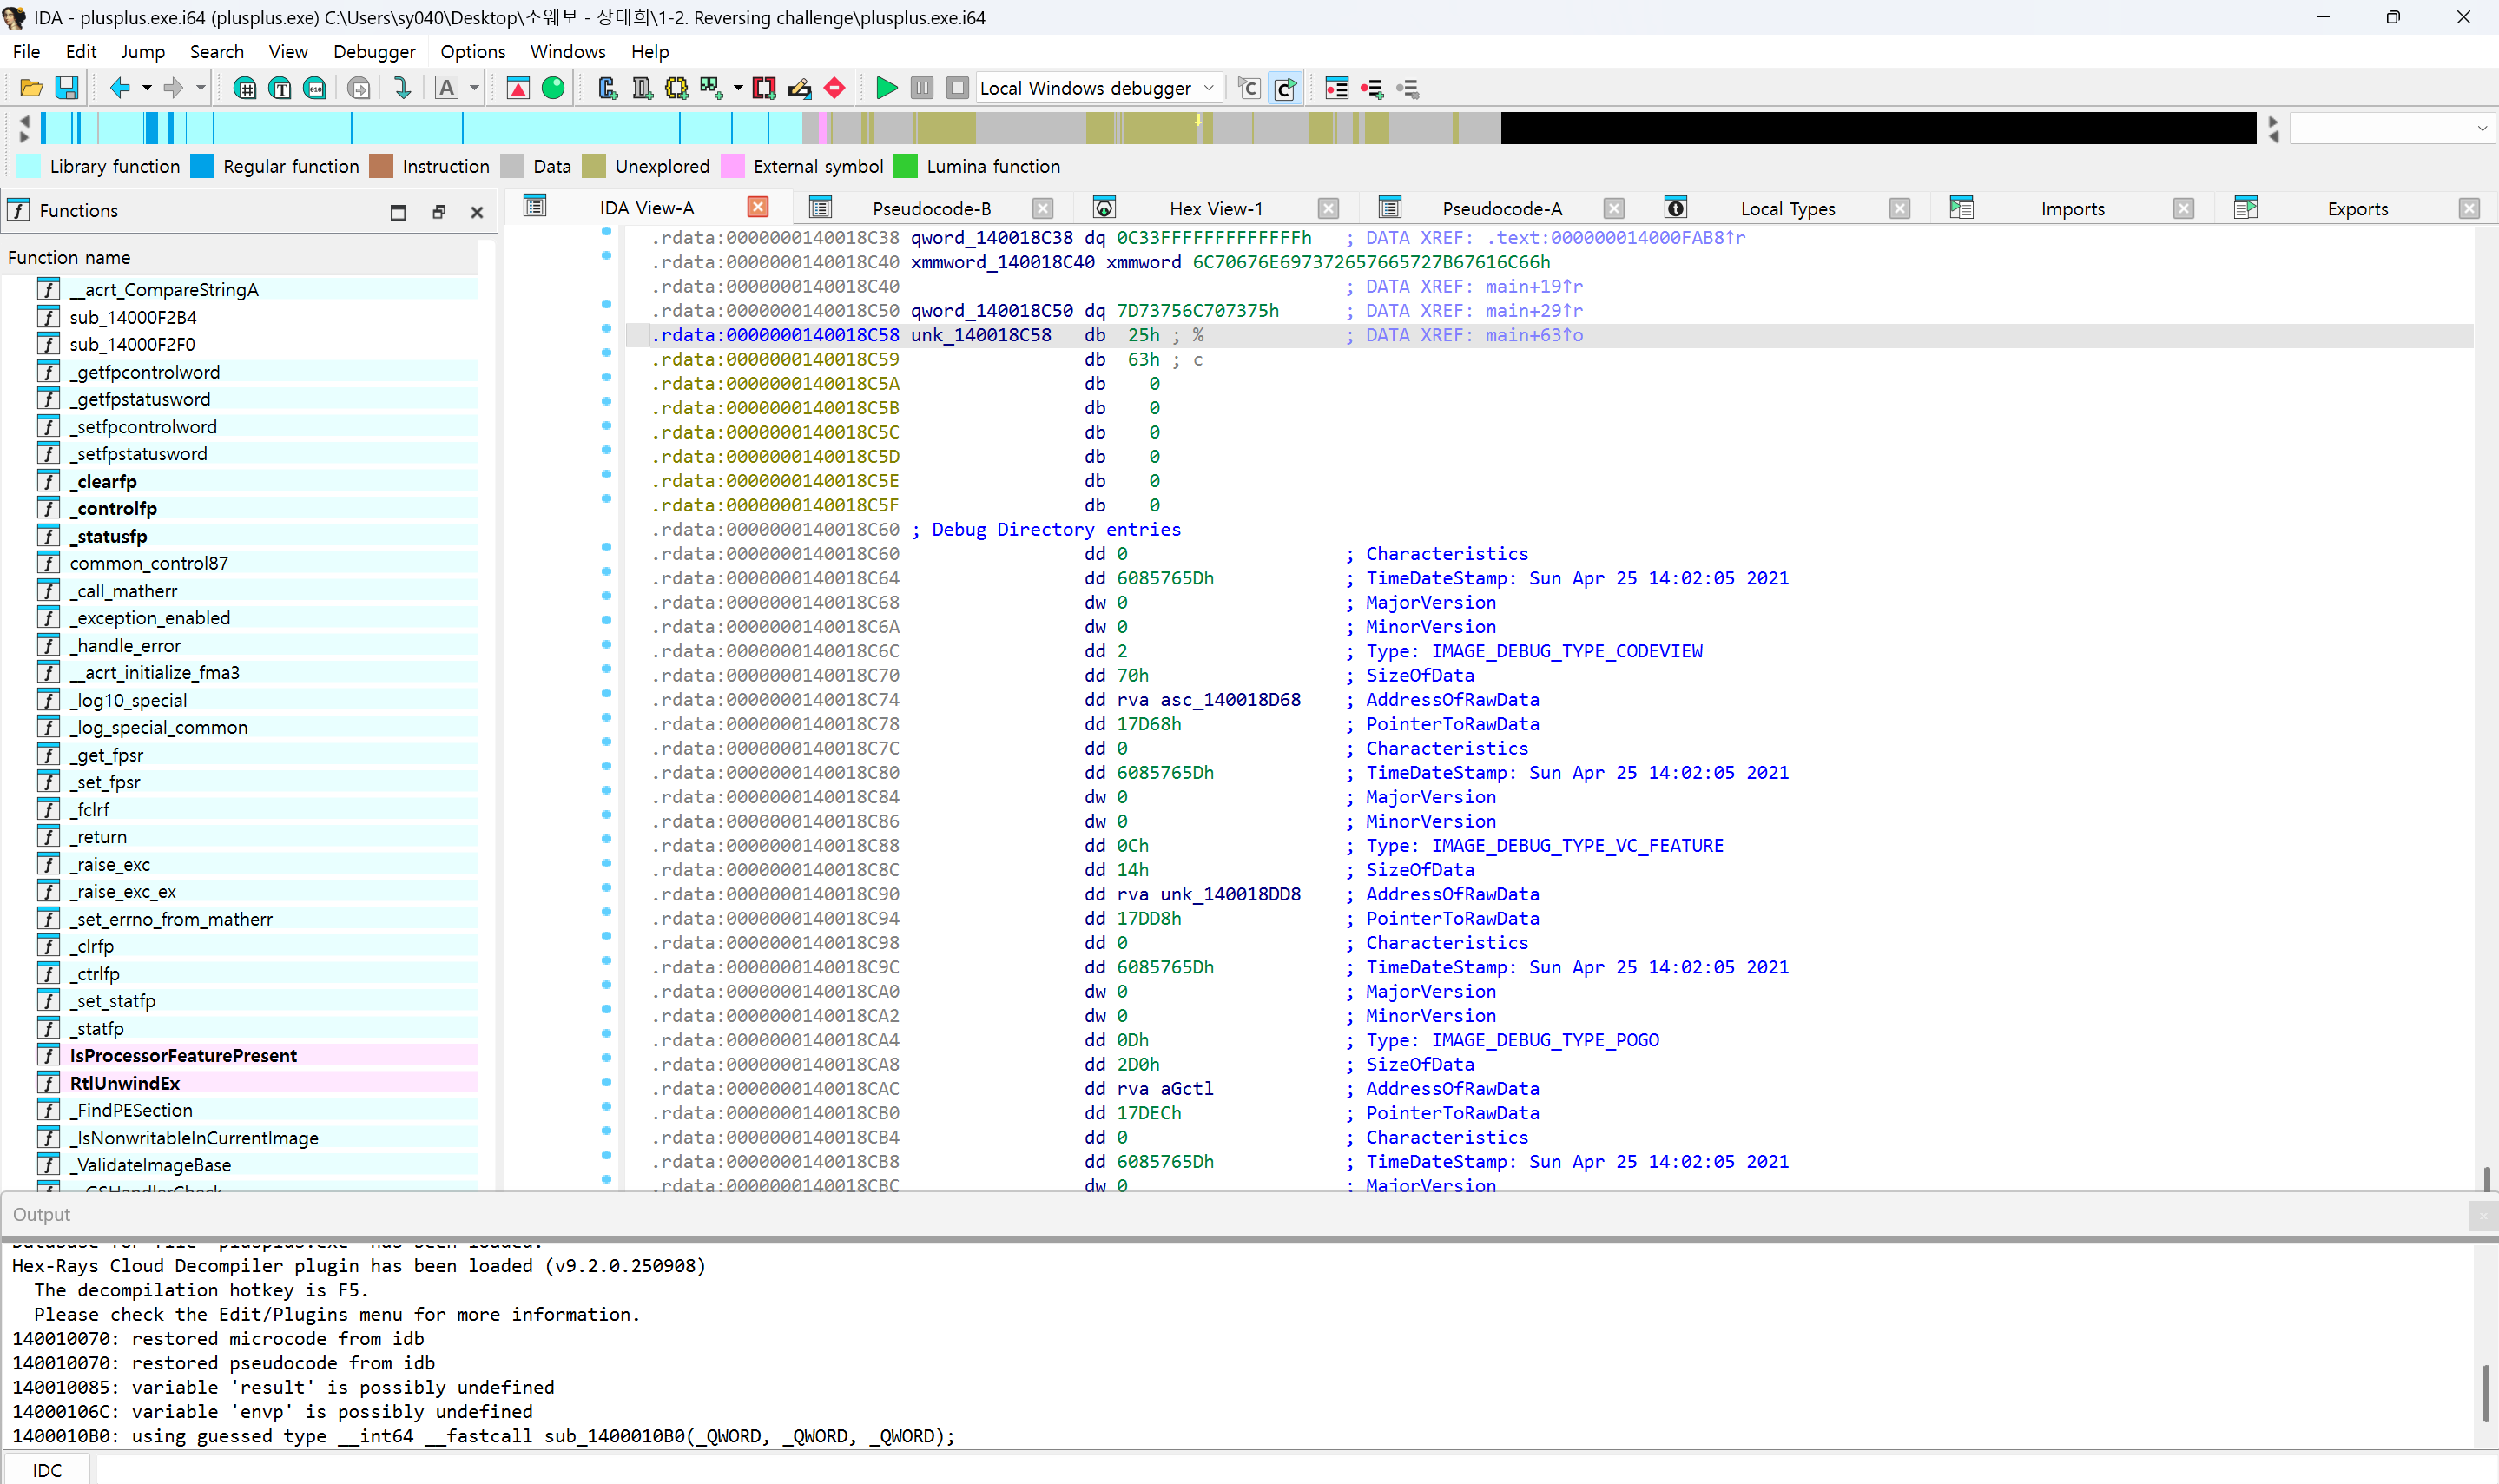Open the back-arrow history dropdown
Viewport: 2499px width, 1484px height.
(x=147, y=88)
